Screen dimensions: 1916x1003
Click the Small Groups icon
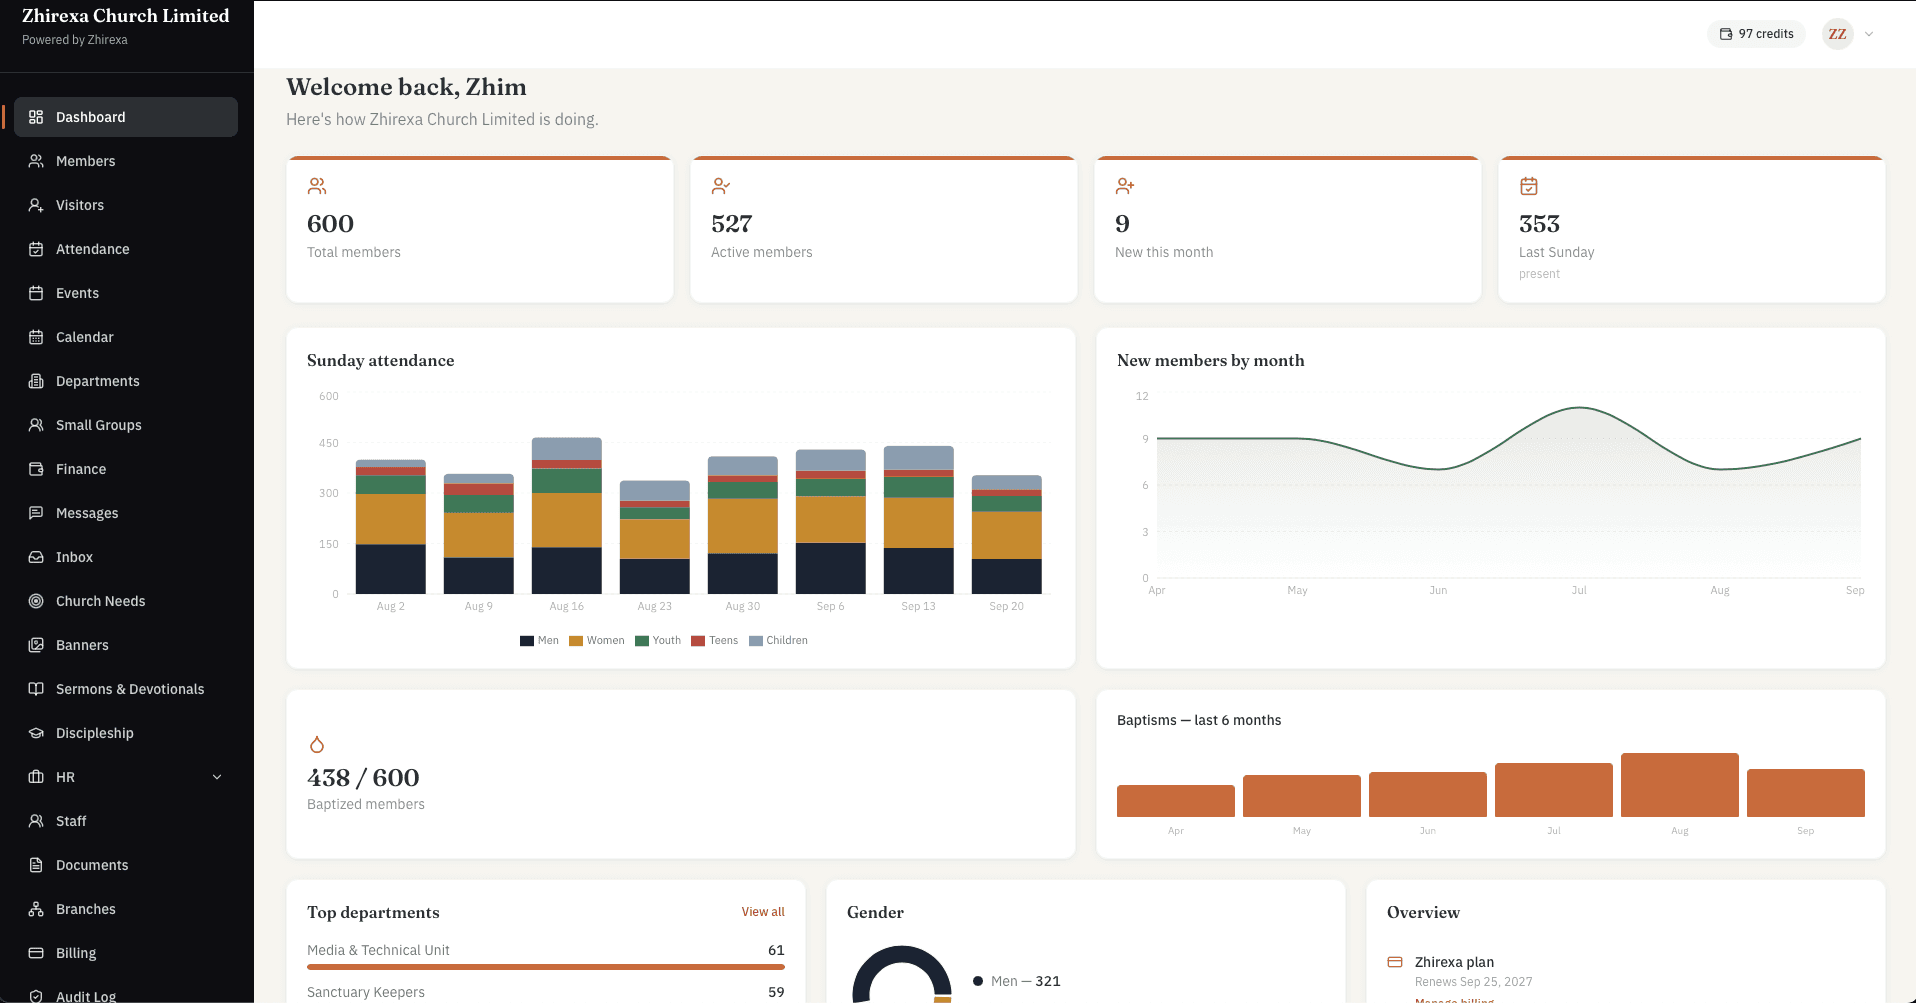tap(36, 425)
